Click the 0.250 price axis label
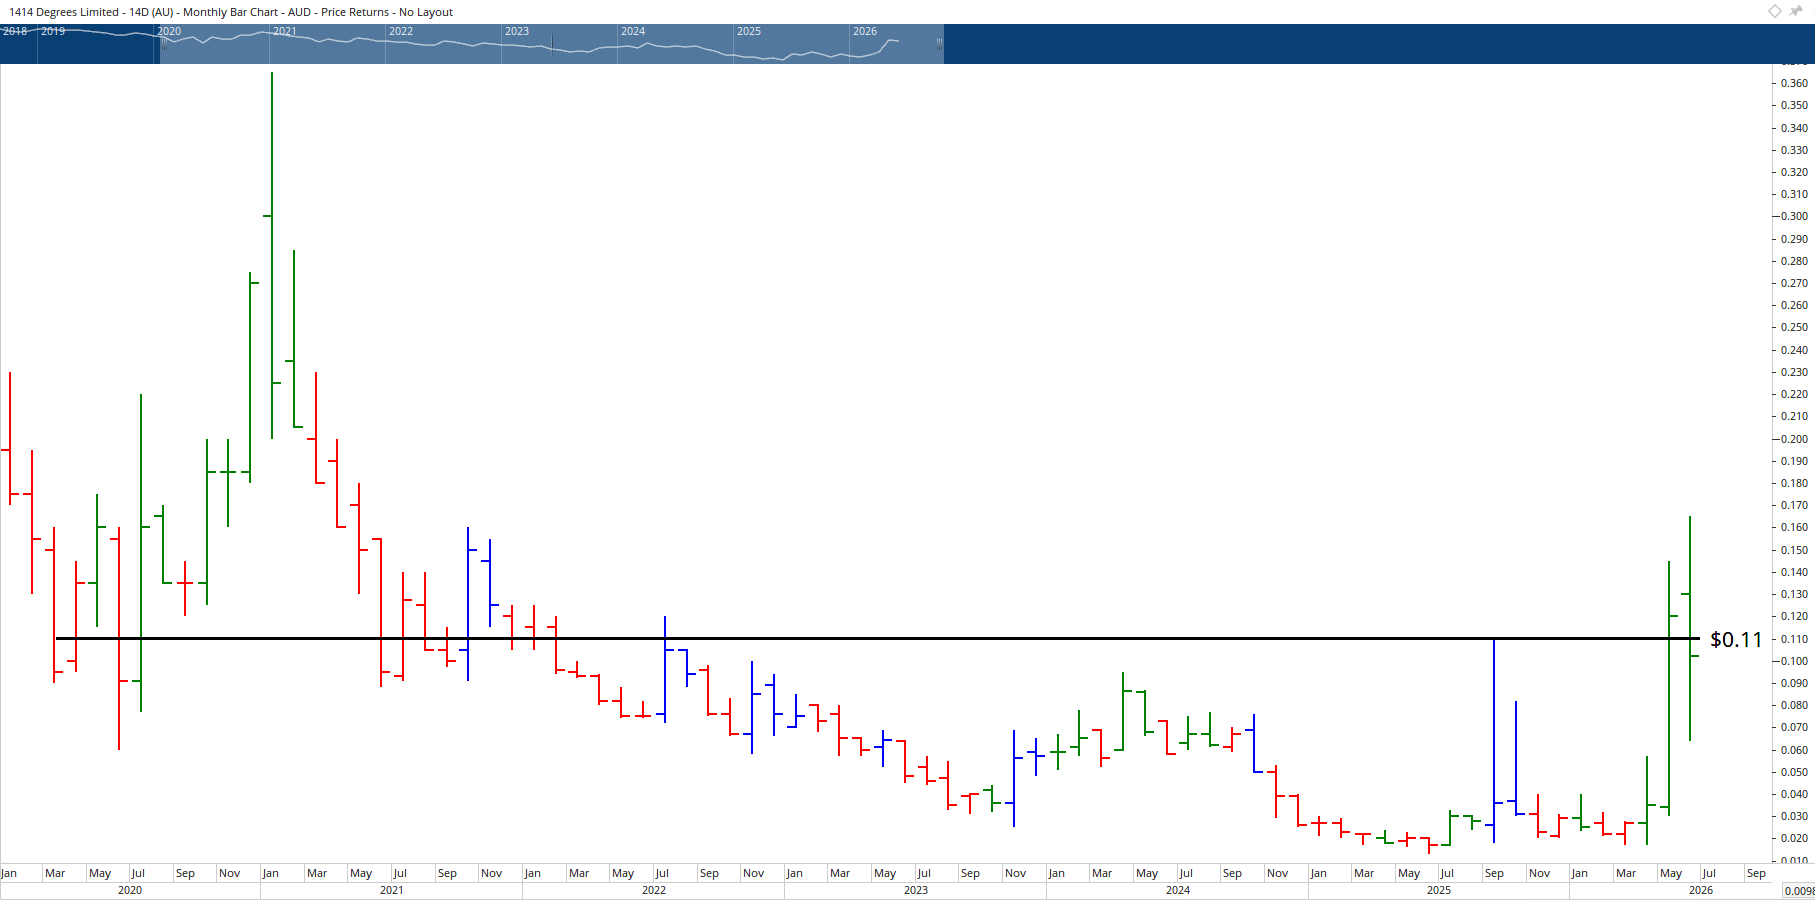Image resolution: width=1815 pixels, height=903 pixels. click(x=1794, y=327)
